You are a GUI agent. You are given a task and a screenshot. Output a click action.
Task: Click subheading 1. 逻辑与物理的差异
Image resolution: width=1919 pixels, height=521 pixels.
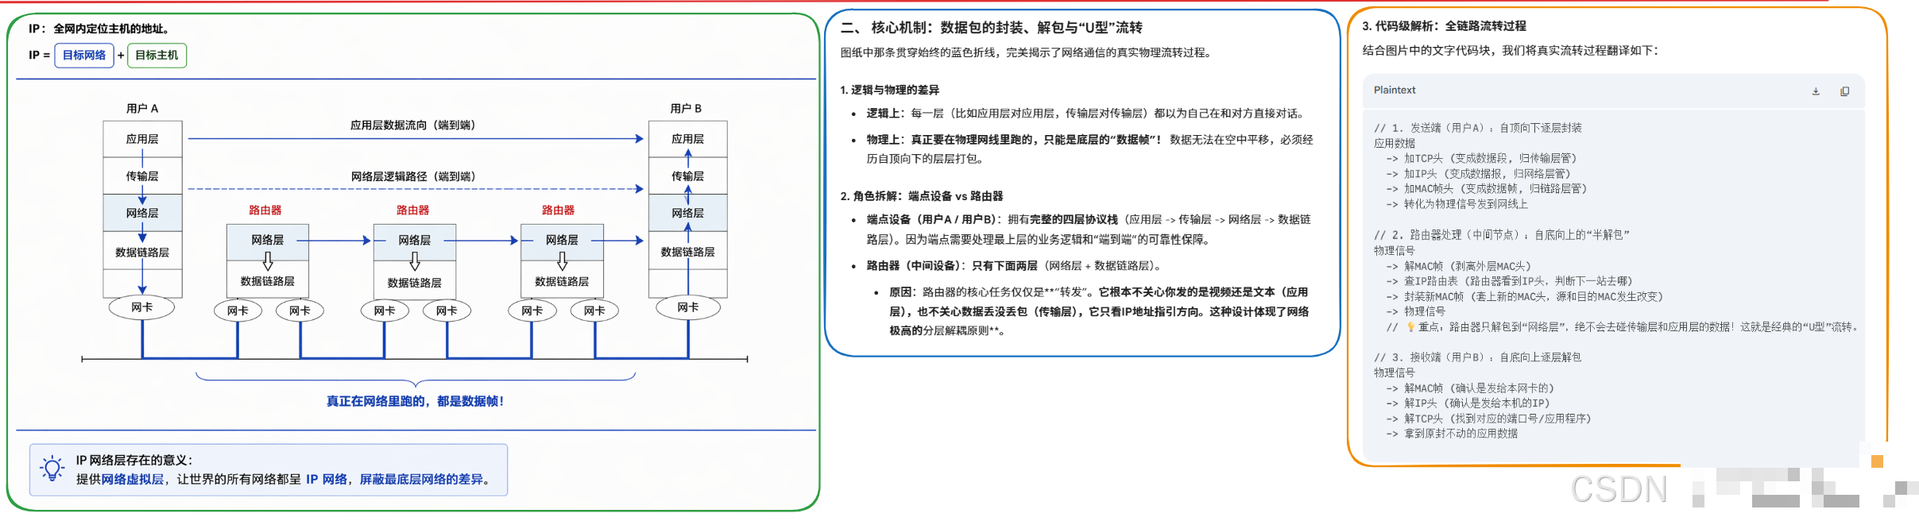(x=889, y=90)
